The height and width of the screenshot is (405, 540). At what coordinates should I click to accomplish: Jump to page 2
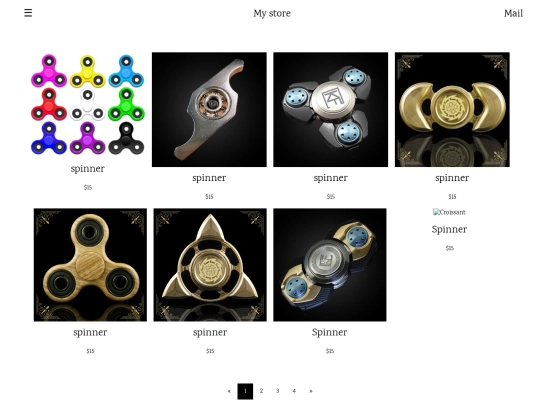coord(261,391)
